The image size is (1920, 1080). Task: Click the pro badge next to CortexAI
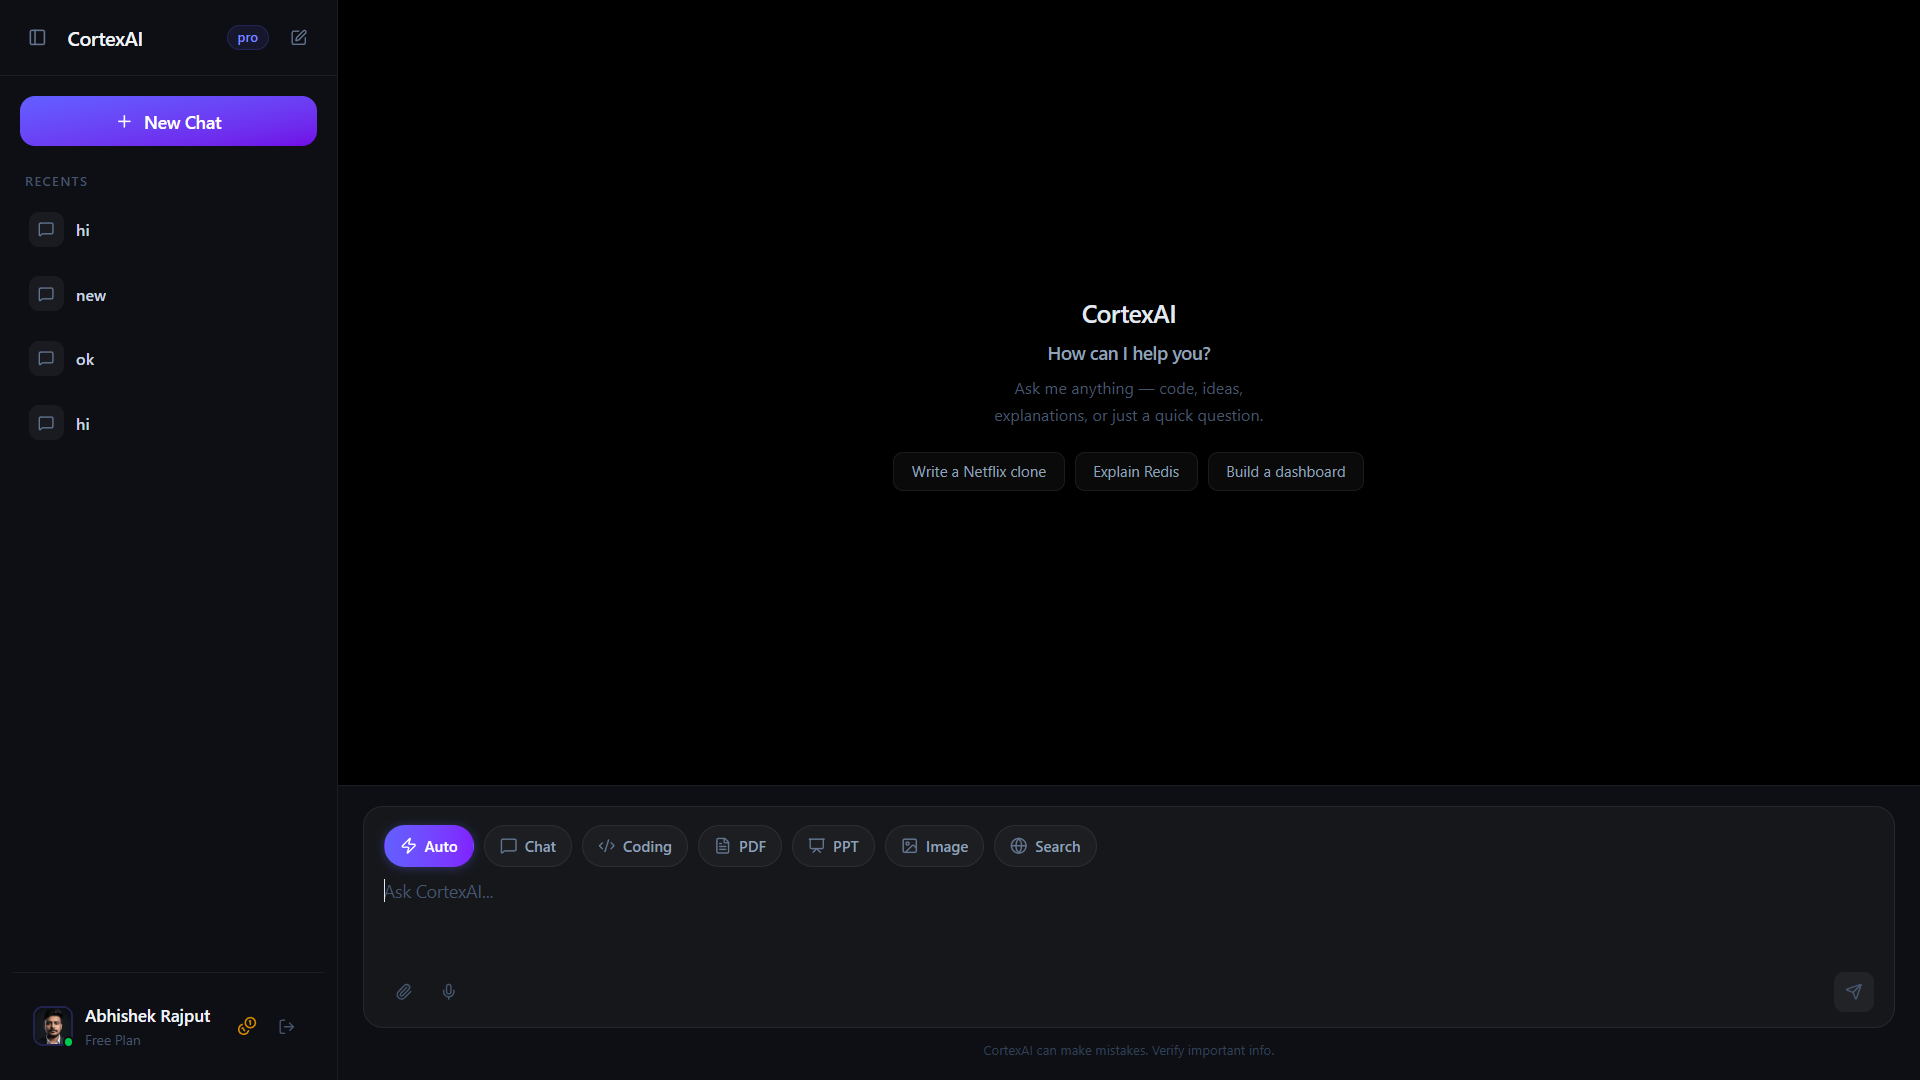pos(247,38)
